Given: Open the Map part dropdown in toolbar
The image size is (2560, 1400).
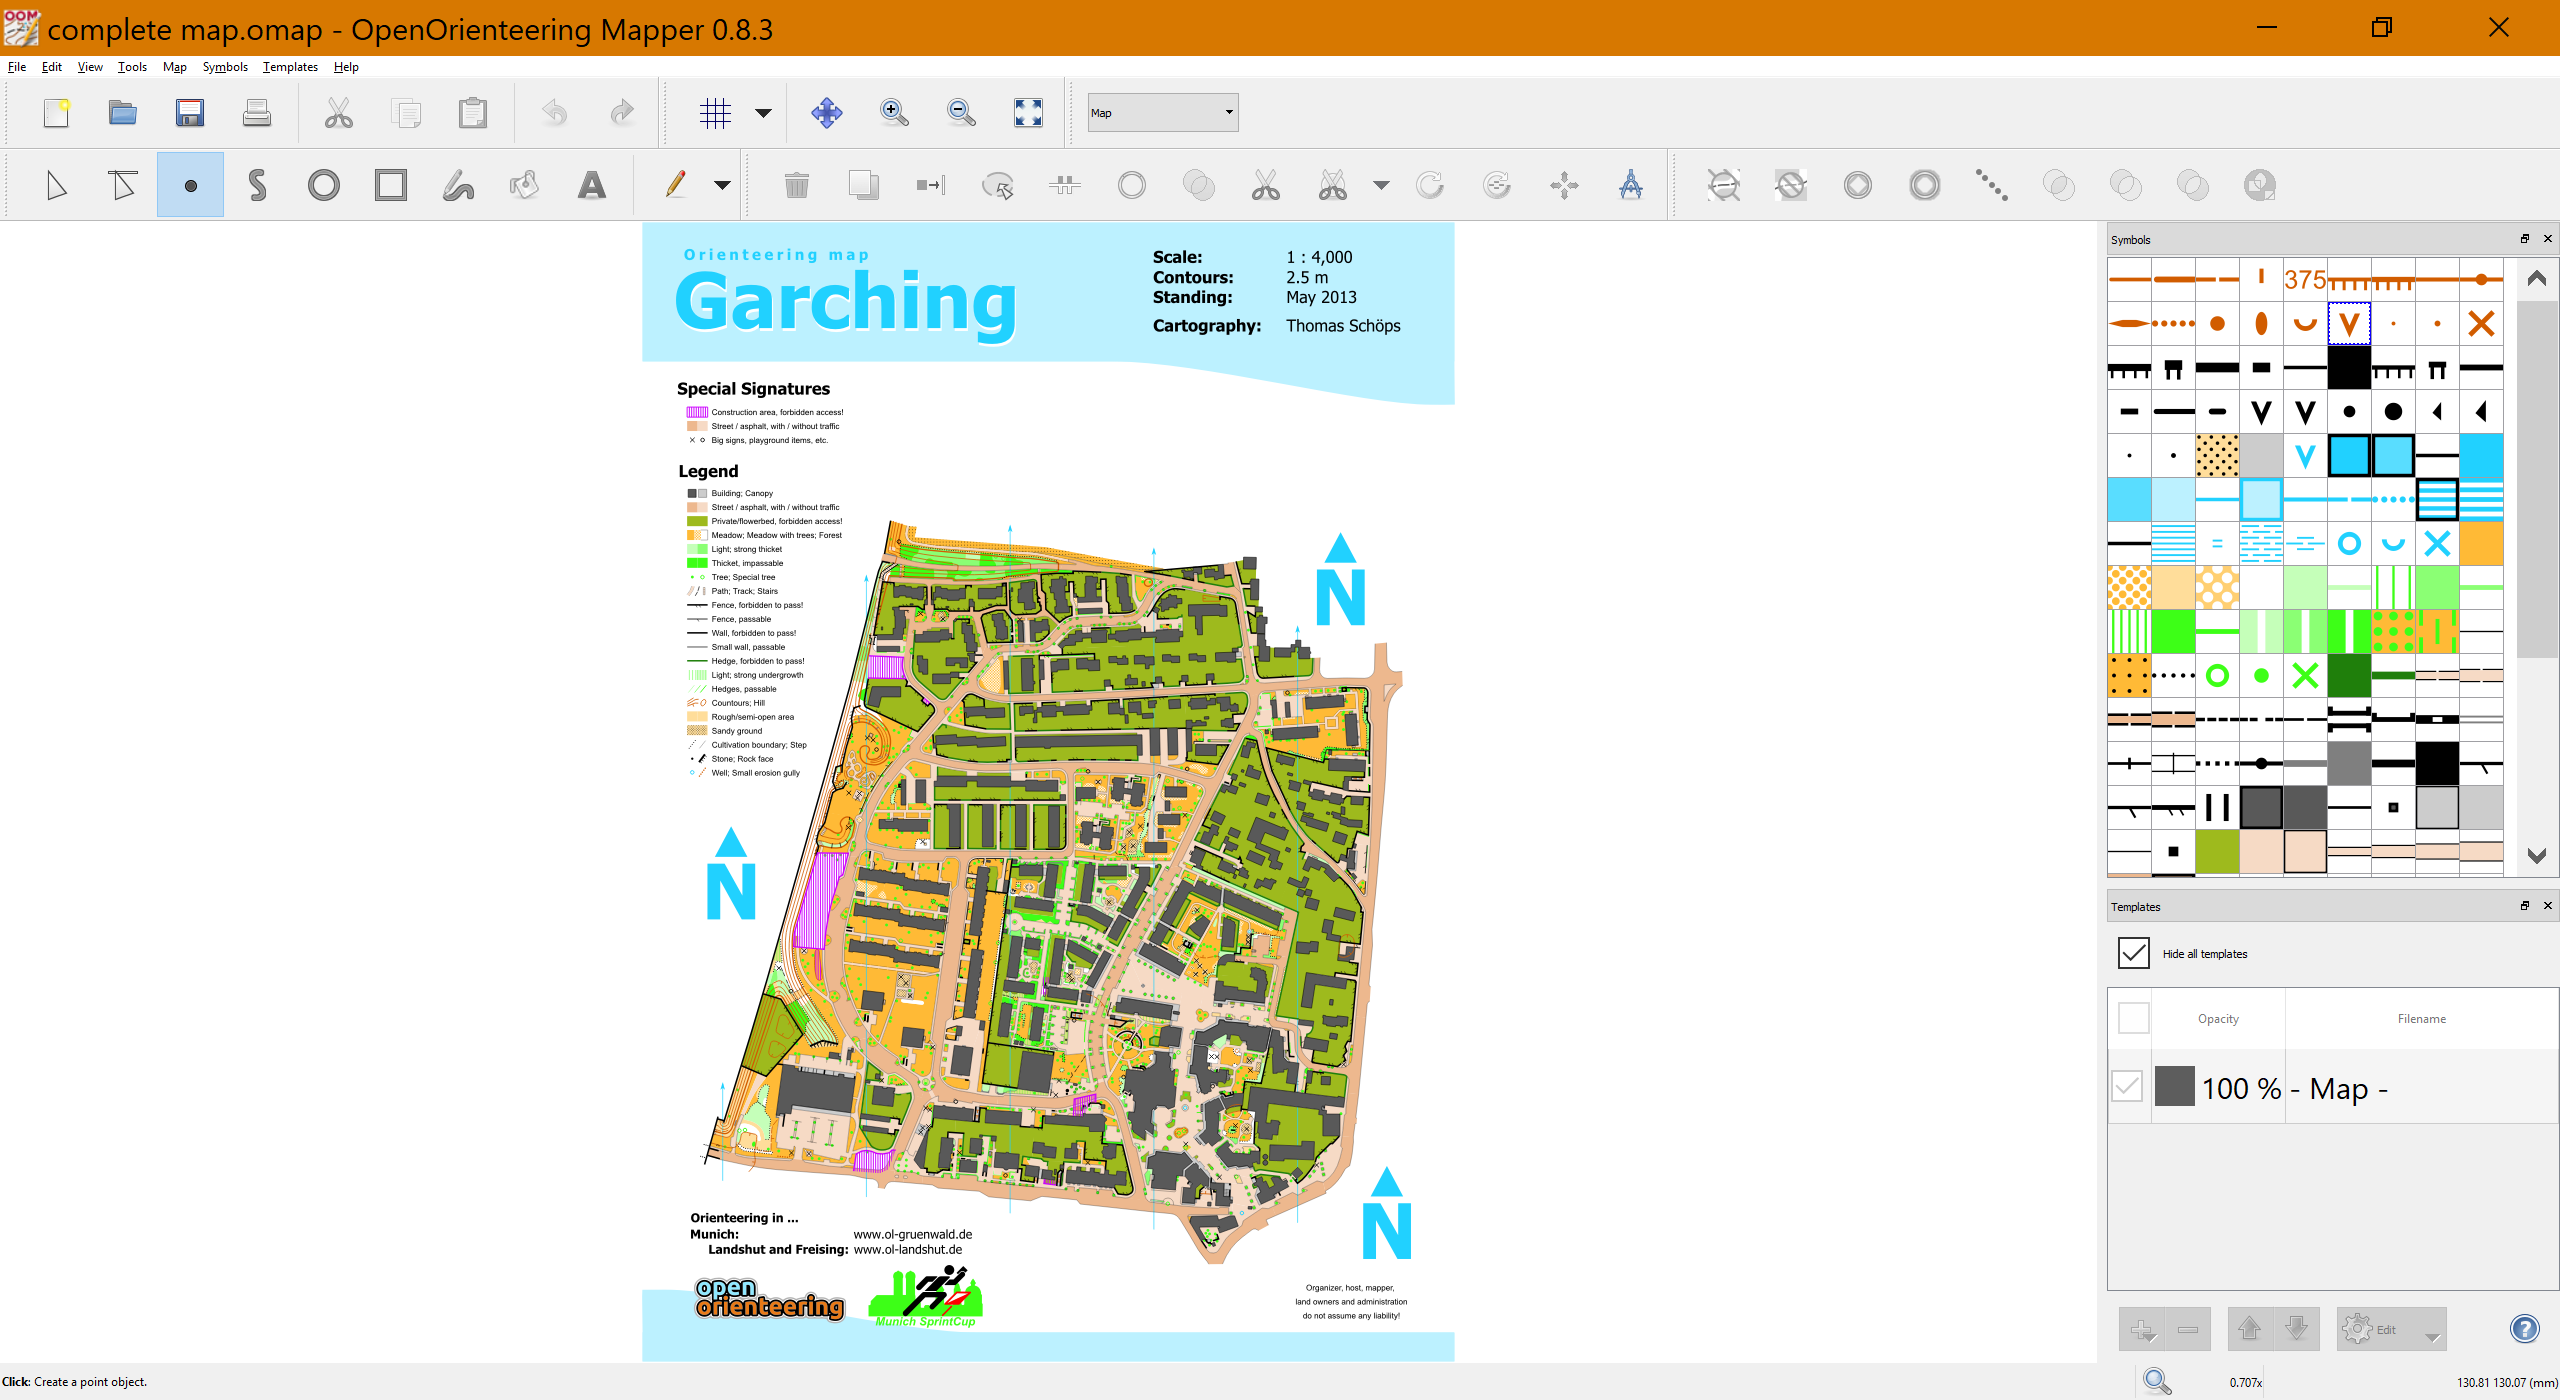Looking at the screenshot, I should 1163,113.
